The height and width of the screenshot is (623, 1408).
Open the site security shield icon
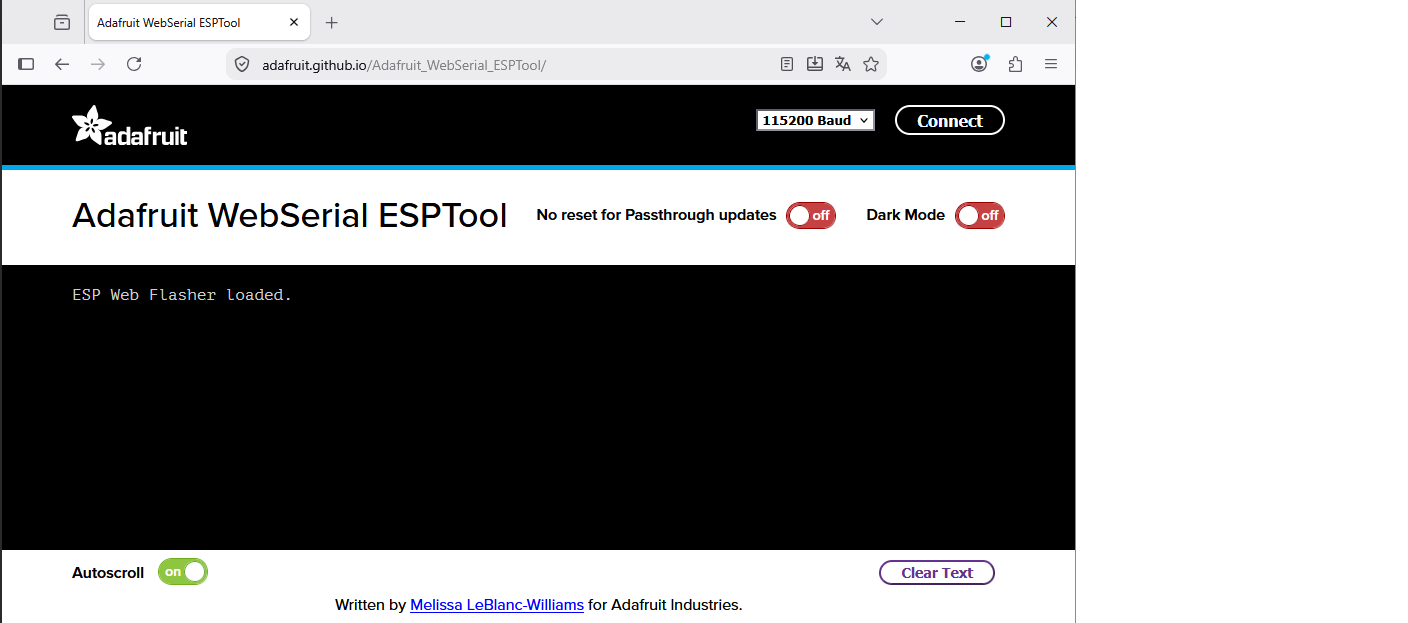point(241,64)
